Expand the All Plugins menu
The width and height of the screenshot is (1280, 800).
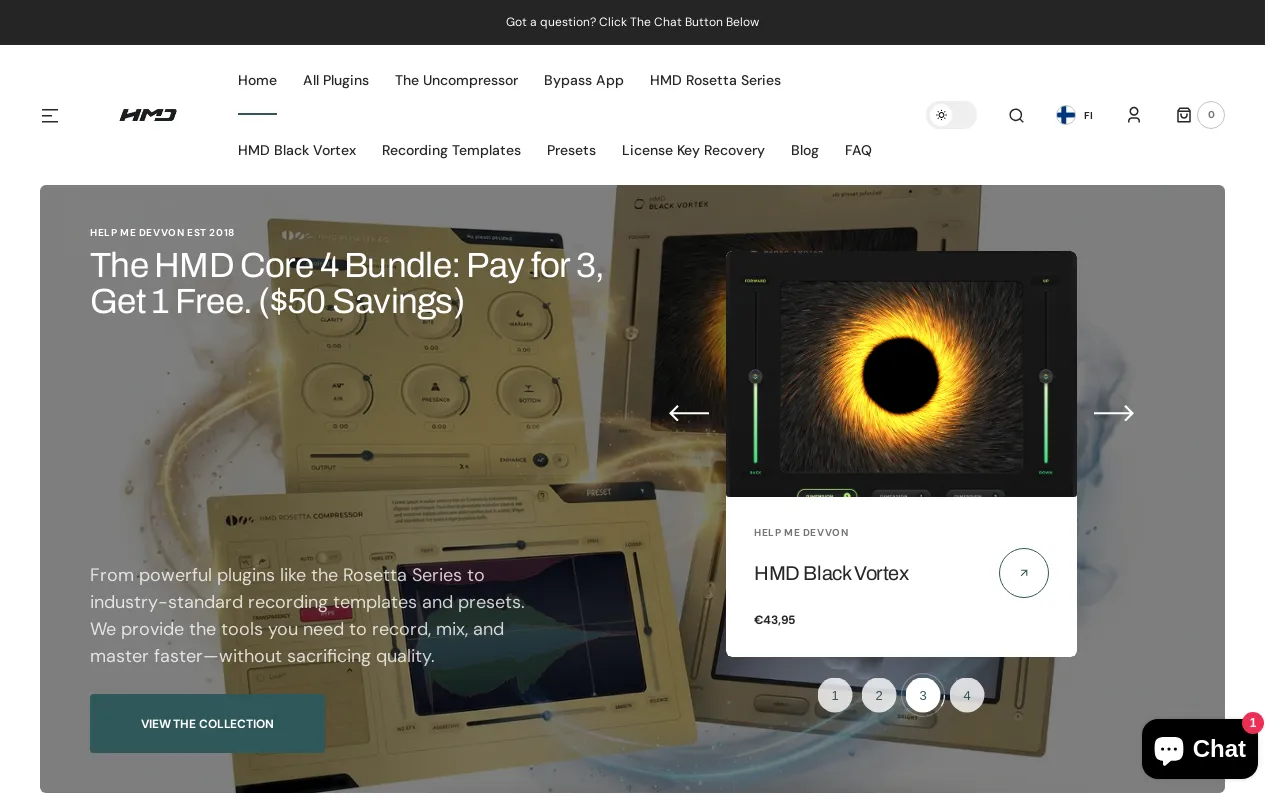click(x=336, y=80)
